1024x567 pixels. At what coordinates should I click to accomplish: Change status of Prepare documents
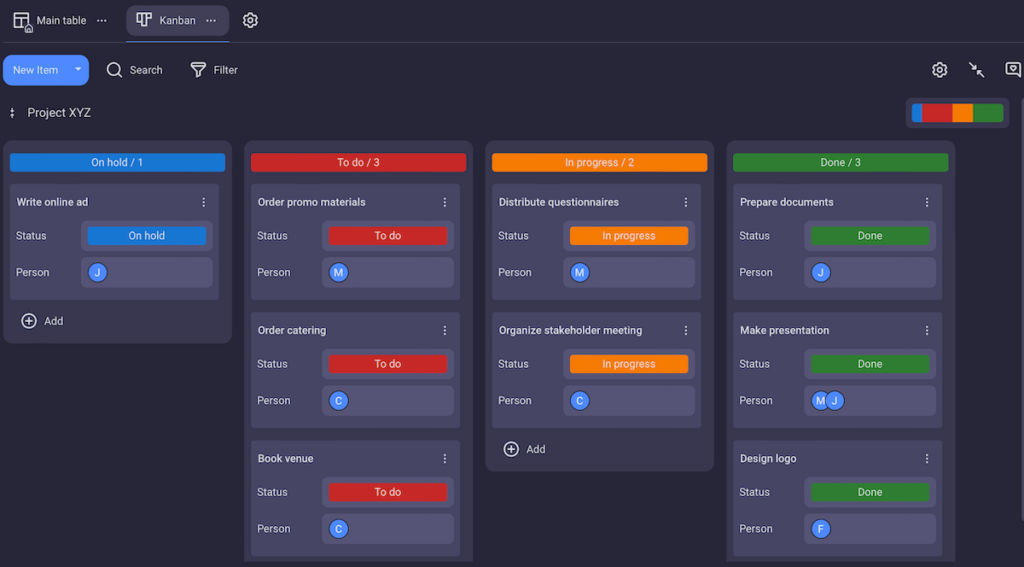point(870,236)
